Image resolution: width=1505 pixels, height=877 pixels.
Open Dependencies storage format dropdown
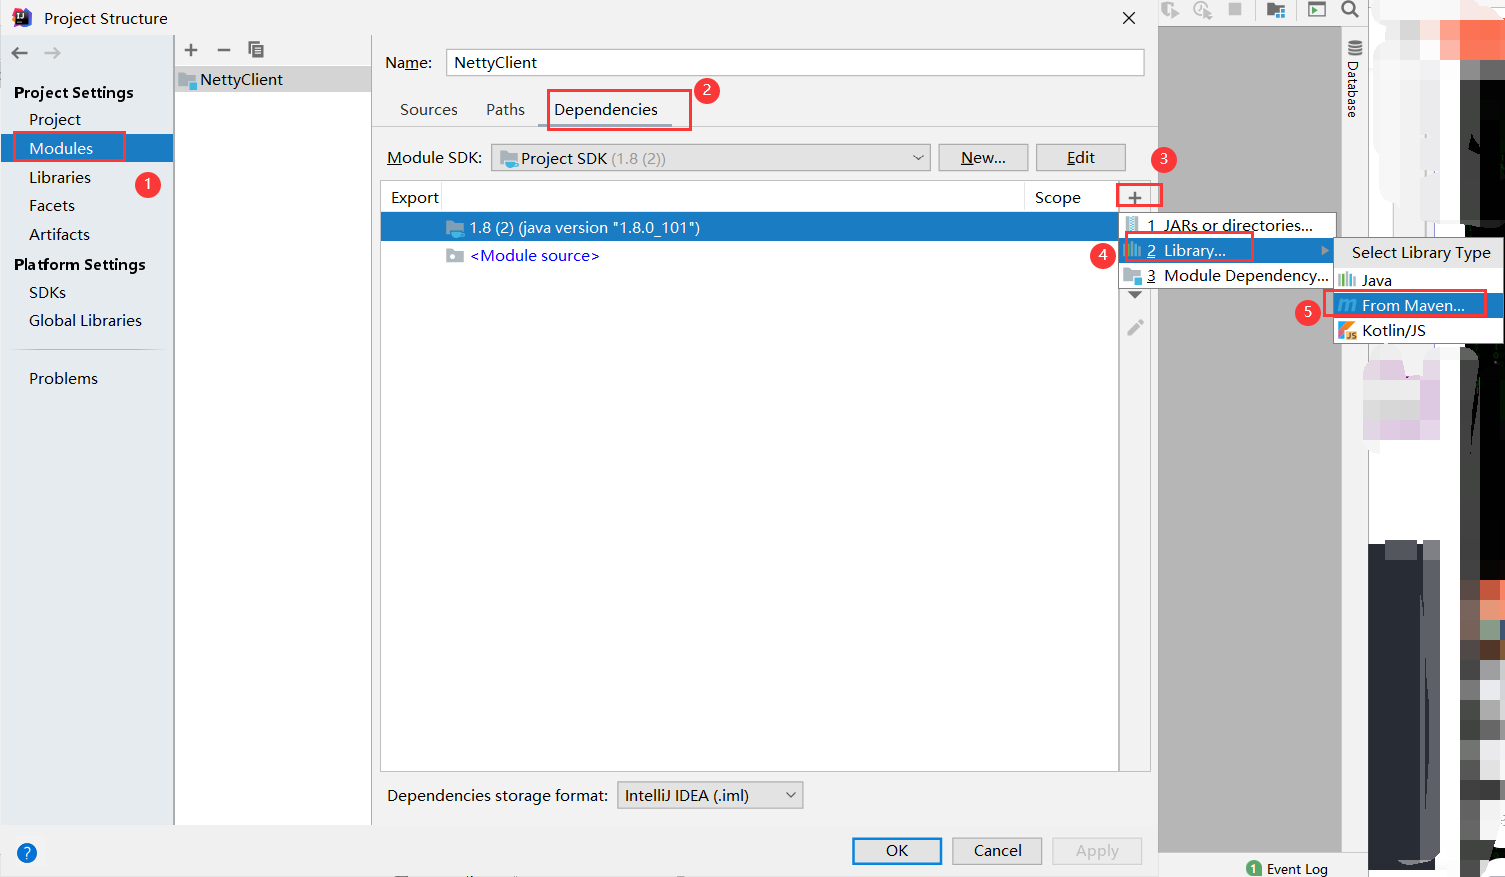point(710,795)
